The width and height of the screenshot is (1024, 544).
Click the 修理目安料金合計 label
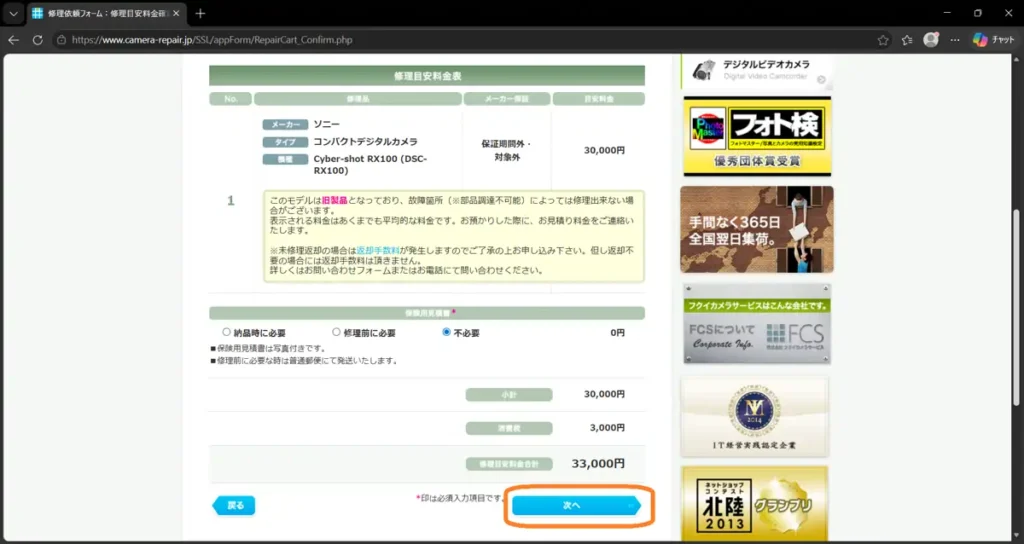pos(509,464)
